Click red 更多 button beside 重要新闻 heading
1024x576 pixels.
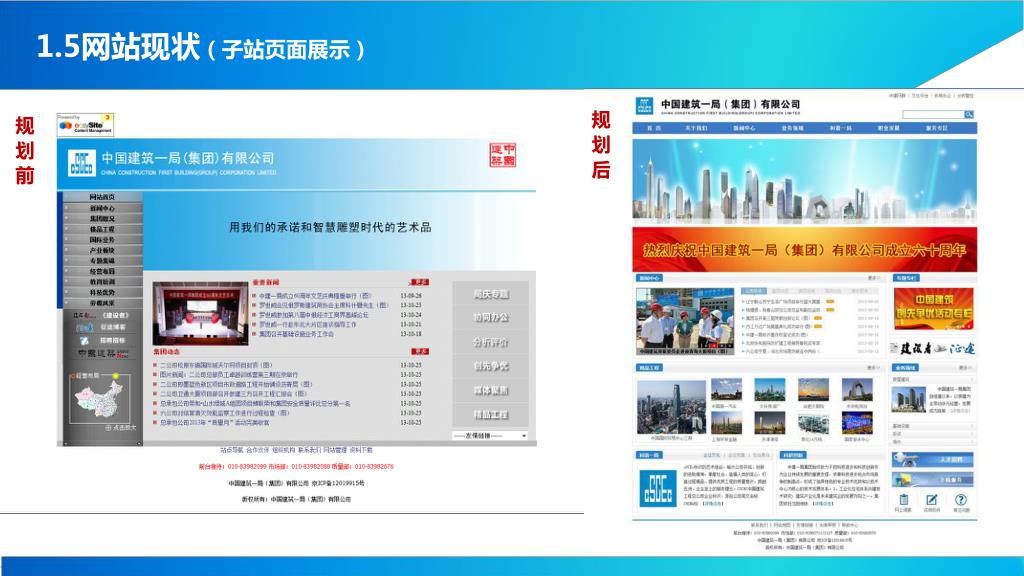pos(419,282)
